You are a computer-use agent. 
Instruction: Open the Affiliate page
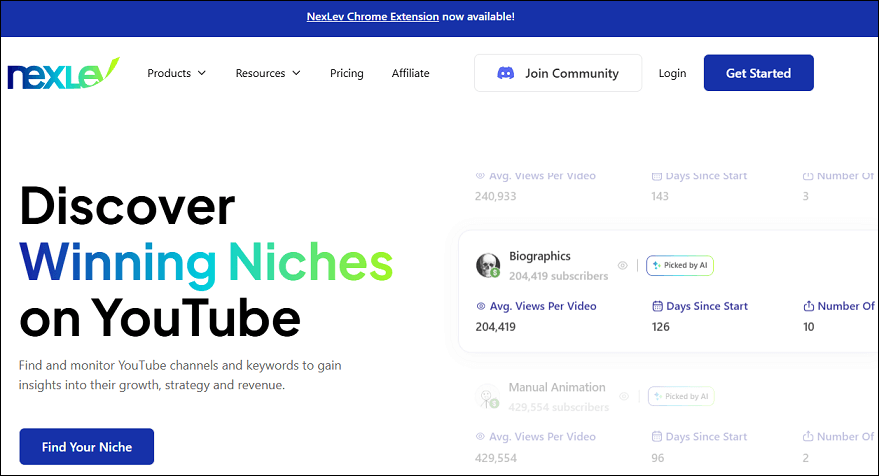[410, 73]
